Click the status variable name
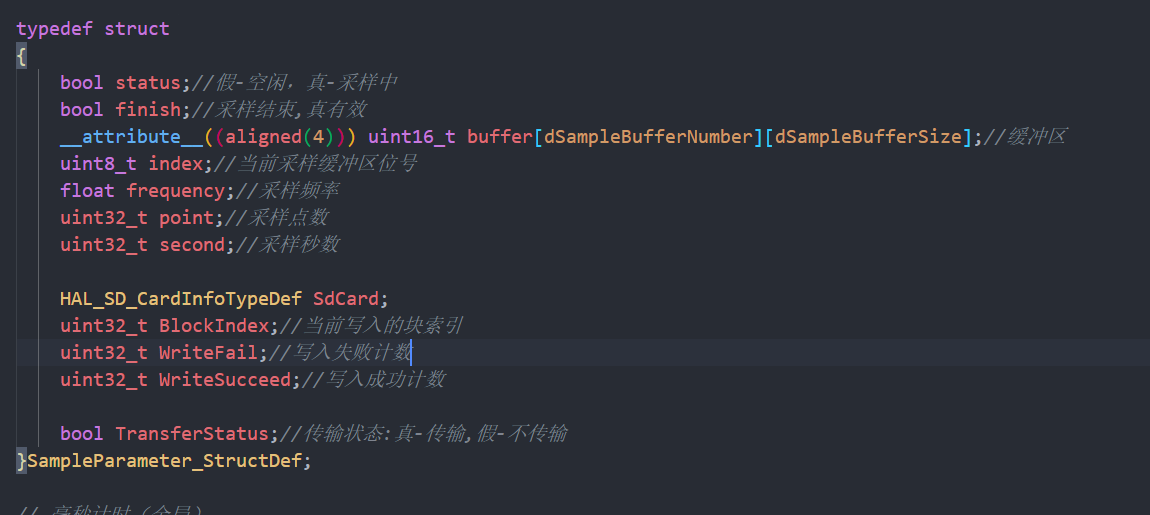This screenshot has width=1150, height=515. 147,83
